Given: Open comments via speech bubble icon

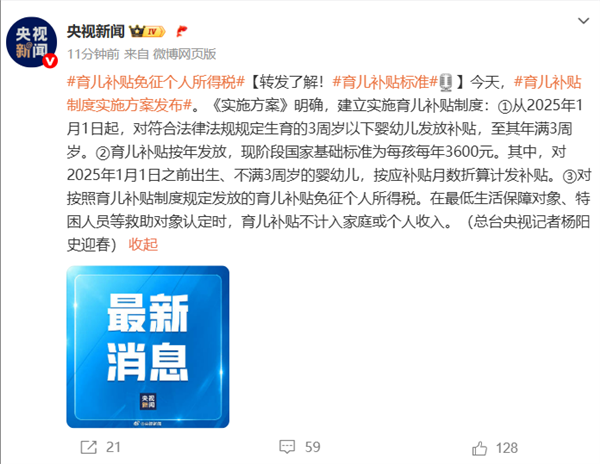Looking at the screenshot, I should tap(287, 447).
